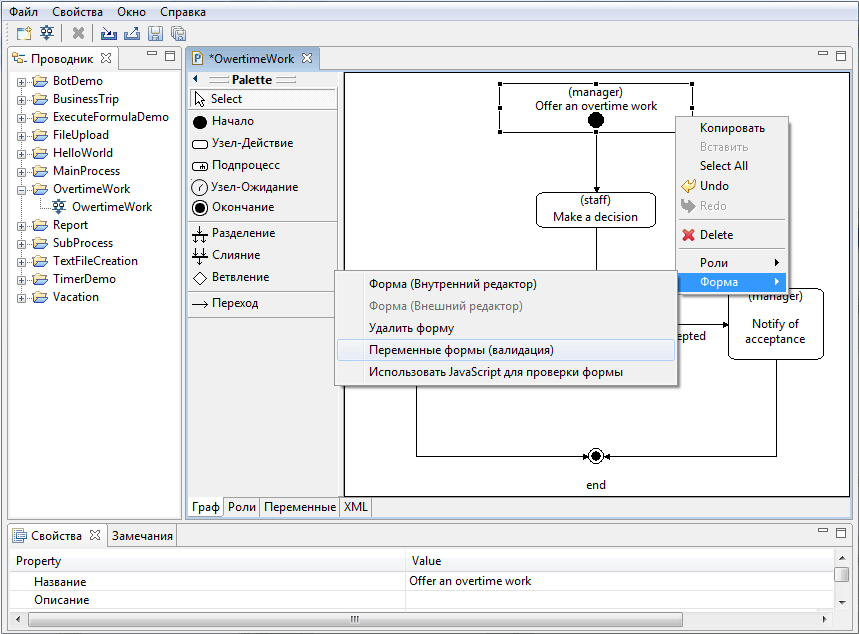Choose the Переход transition tool
Screen dimensions: 859x634
240,304
